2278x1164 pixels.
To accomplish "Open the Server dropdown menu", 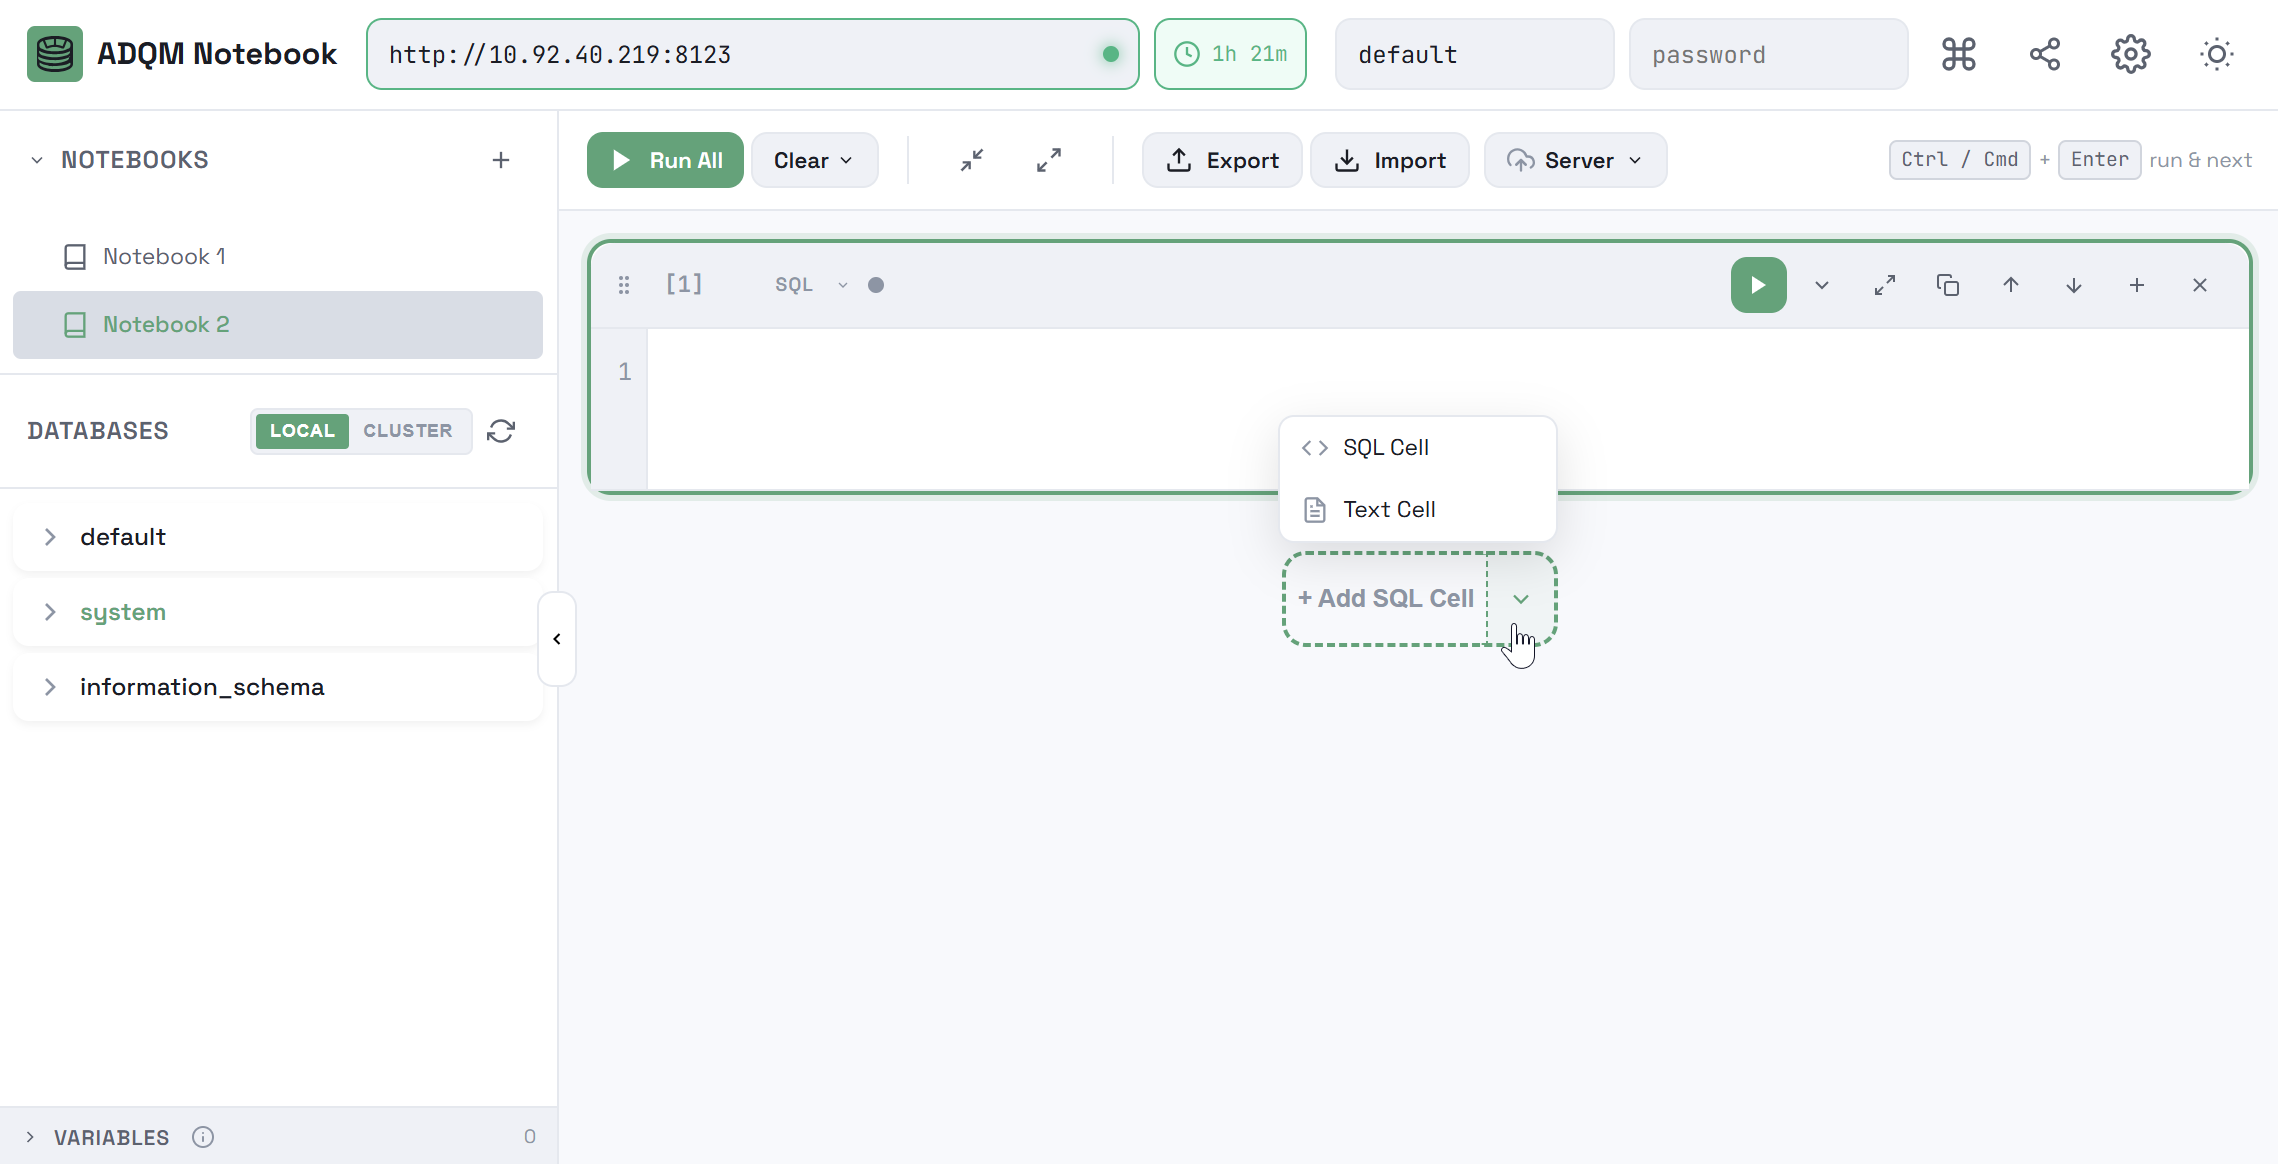I will (1575, 160).
